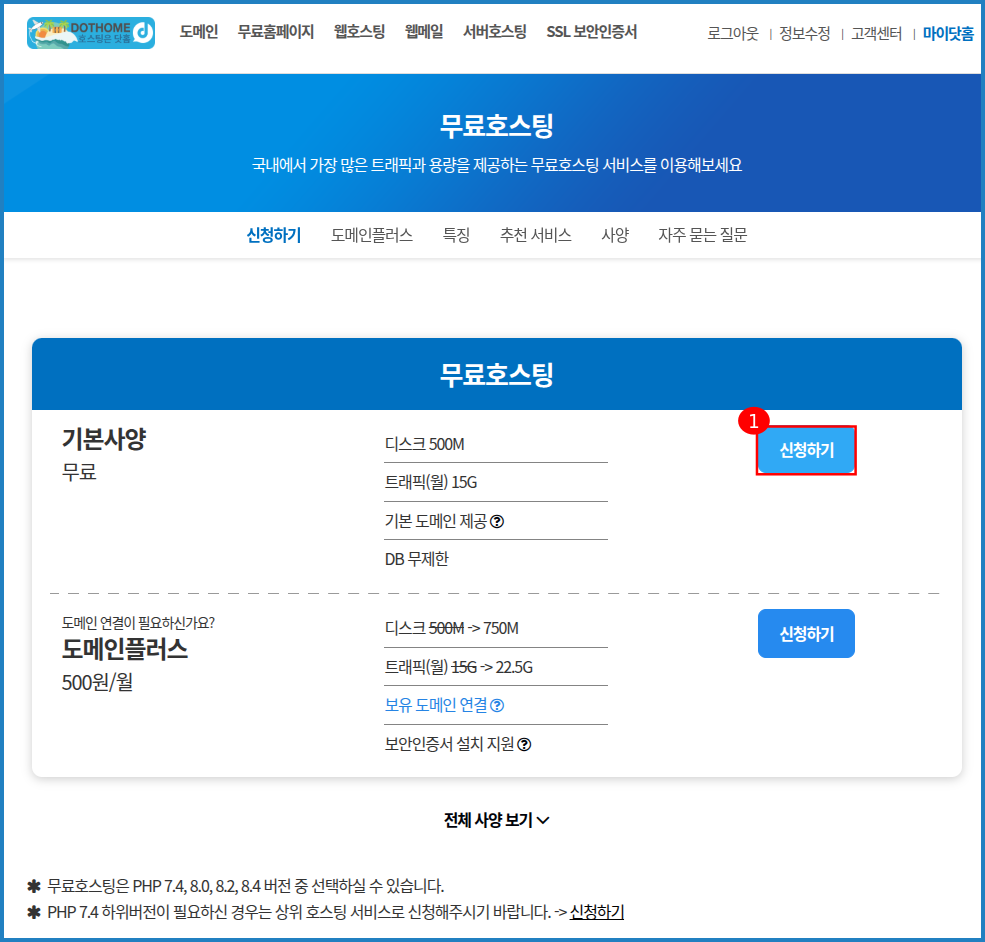The width and height of the screenshot is (985, 942).
Task: Click the 로그아웃 link
Action: pyautogui.click(x=733, y=34)
